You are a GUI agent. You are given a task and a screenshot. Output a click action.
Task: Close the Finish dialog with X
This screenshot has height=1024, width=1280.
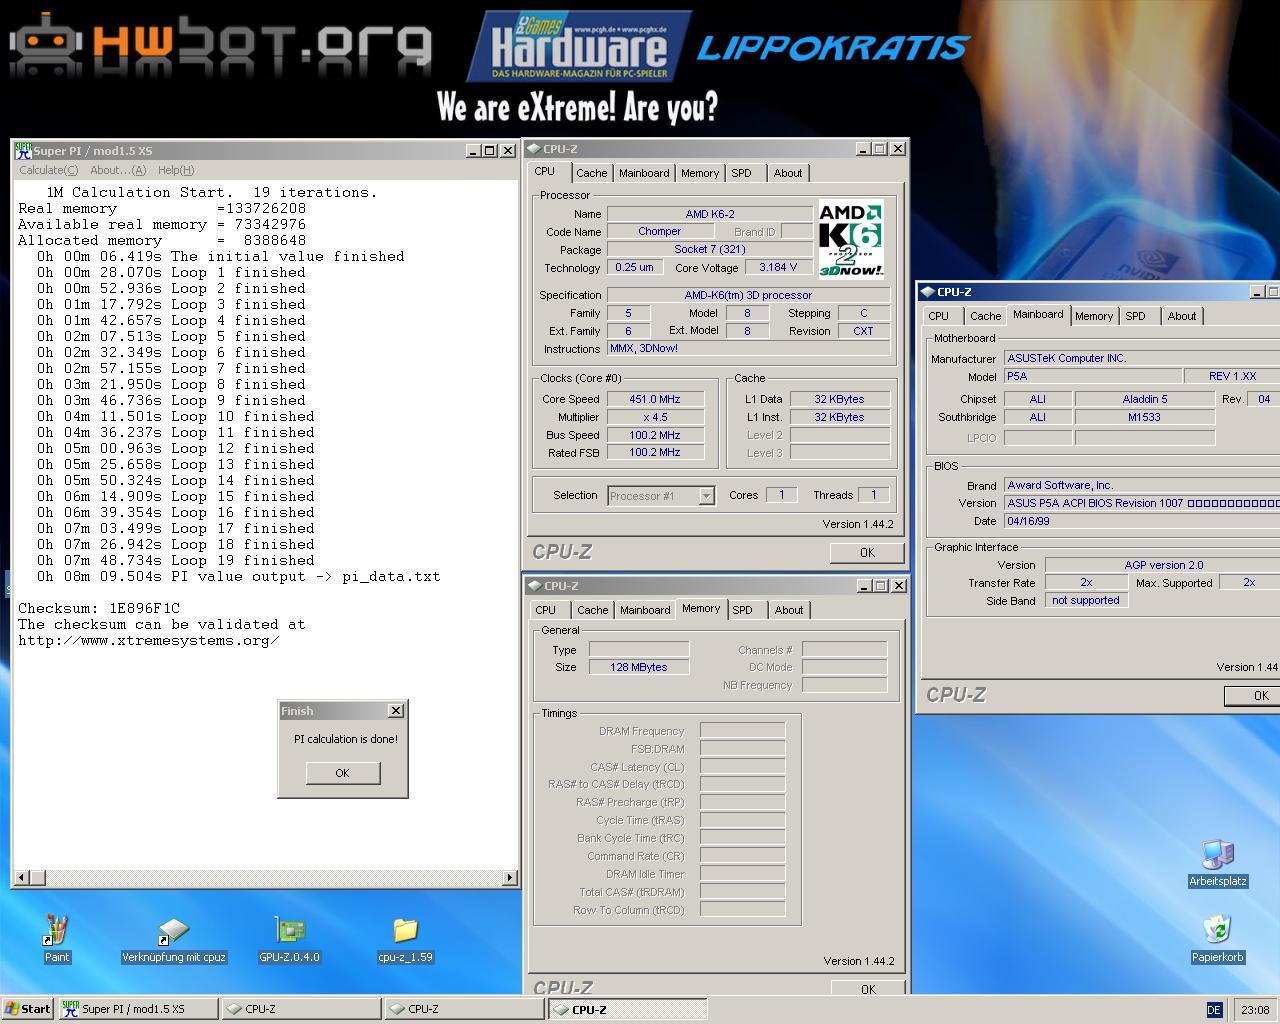pos(396,710)
